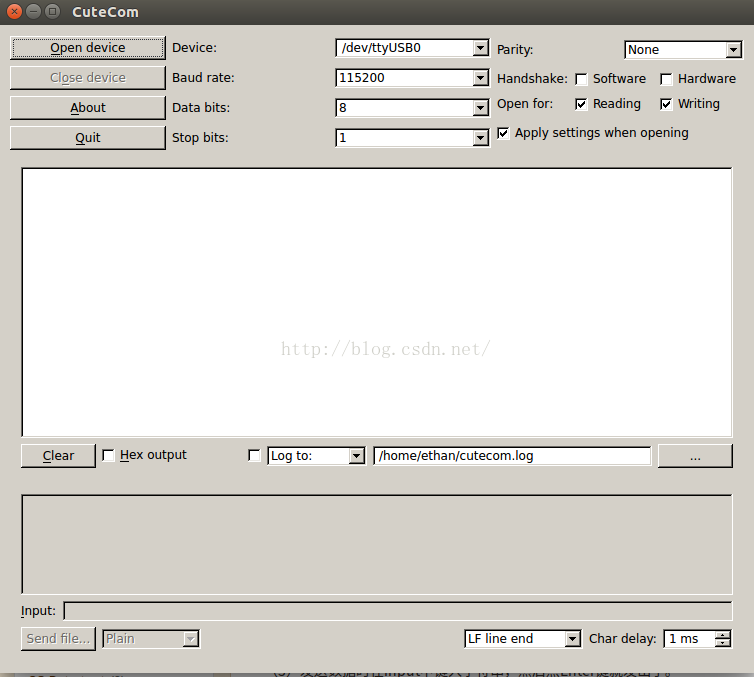Uncheck the Writing checkbox
Image resolution: width=754 pixels, height=677 pixels.
[666, 104]
